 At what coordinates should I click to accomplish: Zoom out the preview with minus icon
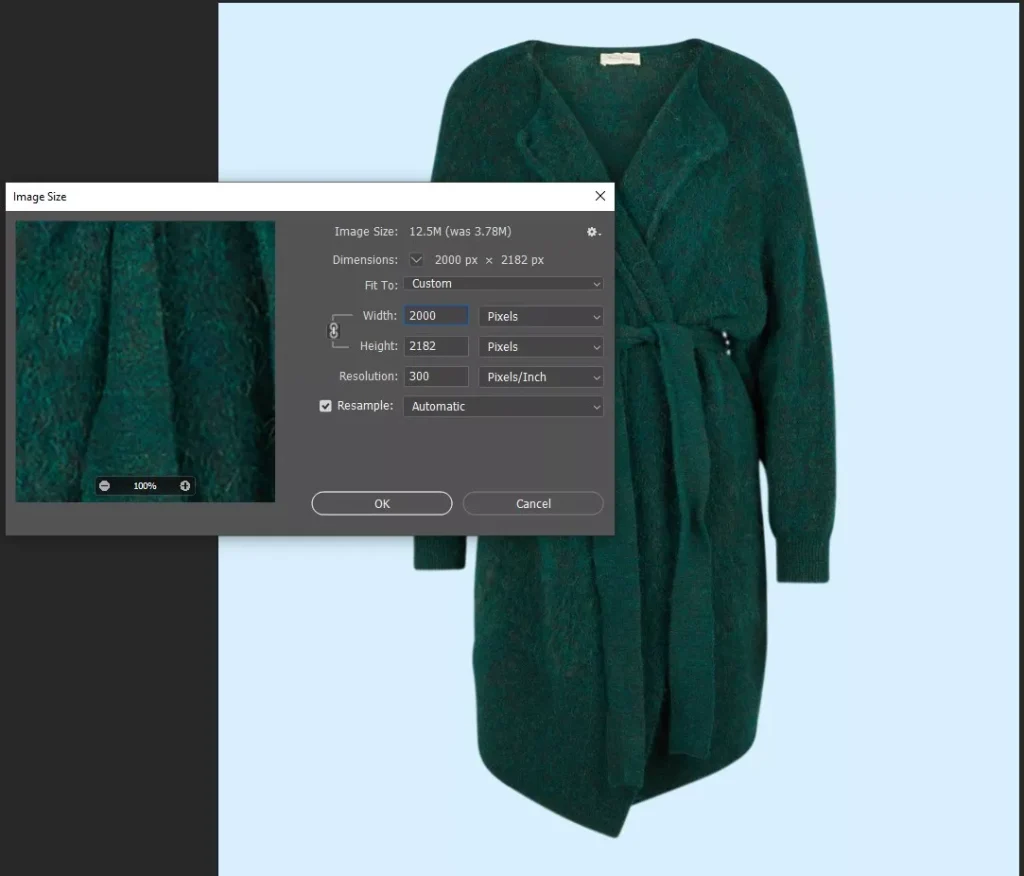(x=105, y=486)
